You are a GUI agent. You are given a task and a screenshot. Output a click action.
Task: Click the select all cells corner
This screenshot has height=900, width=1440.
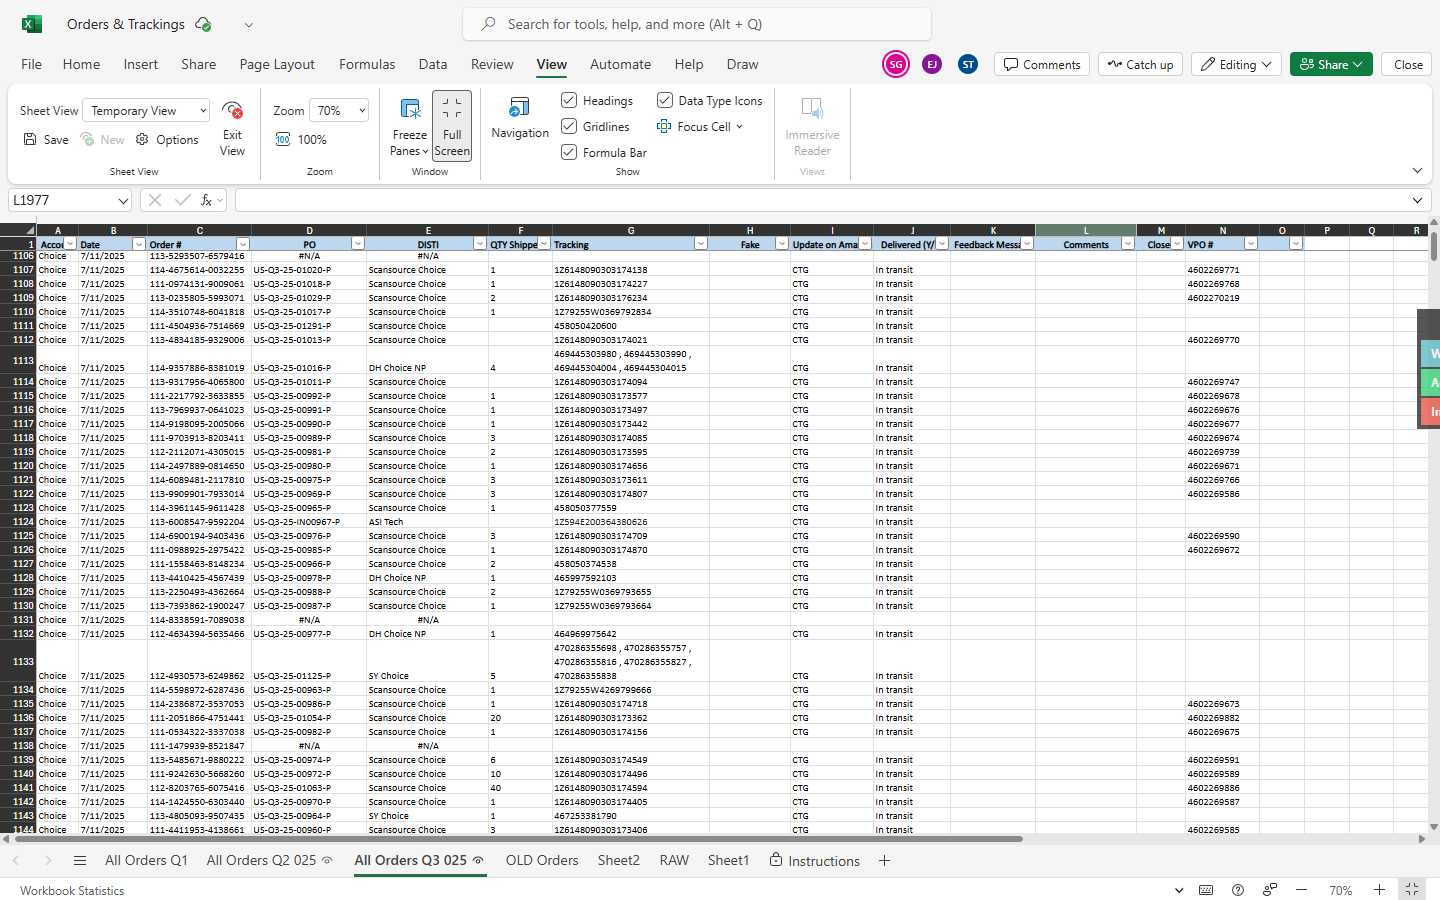point(18,230)
